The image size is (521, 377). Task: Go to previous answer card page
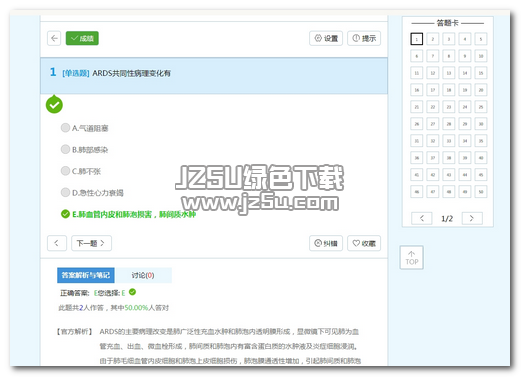(x=422, y=218)
